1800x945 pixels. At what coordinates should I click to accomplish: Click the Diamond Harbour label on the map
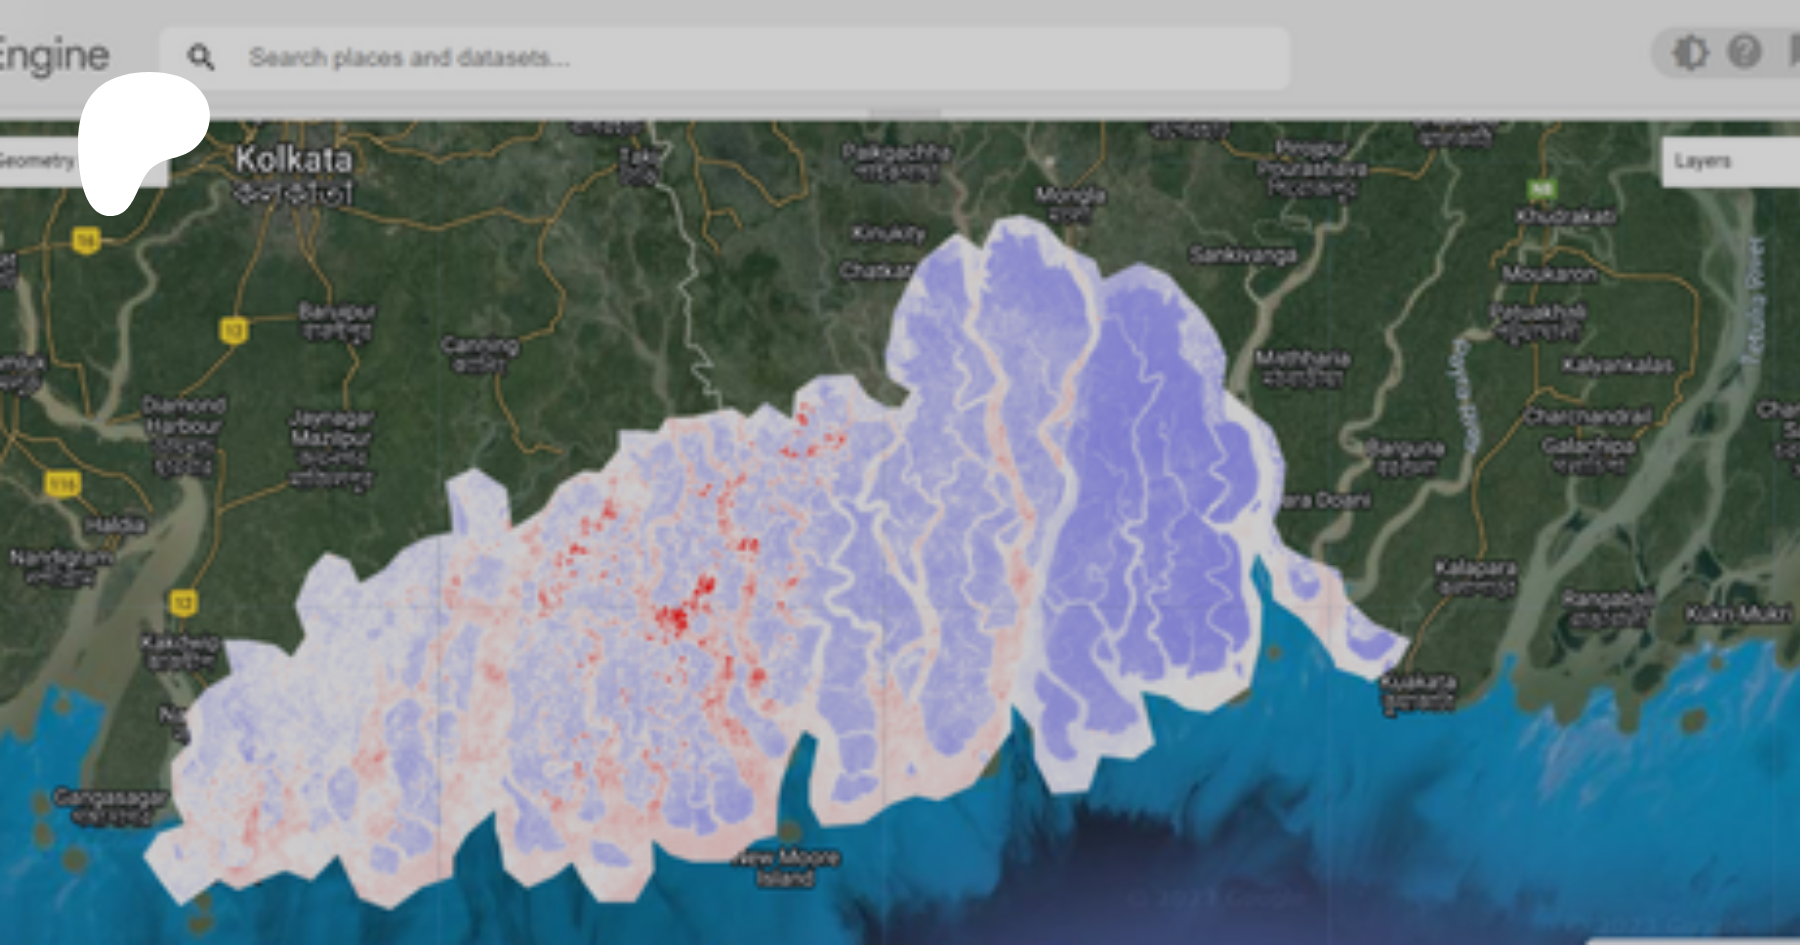pos(183,416)
